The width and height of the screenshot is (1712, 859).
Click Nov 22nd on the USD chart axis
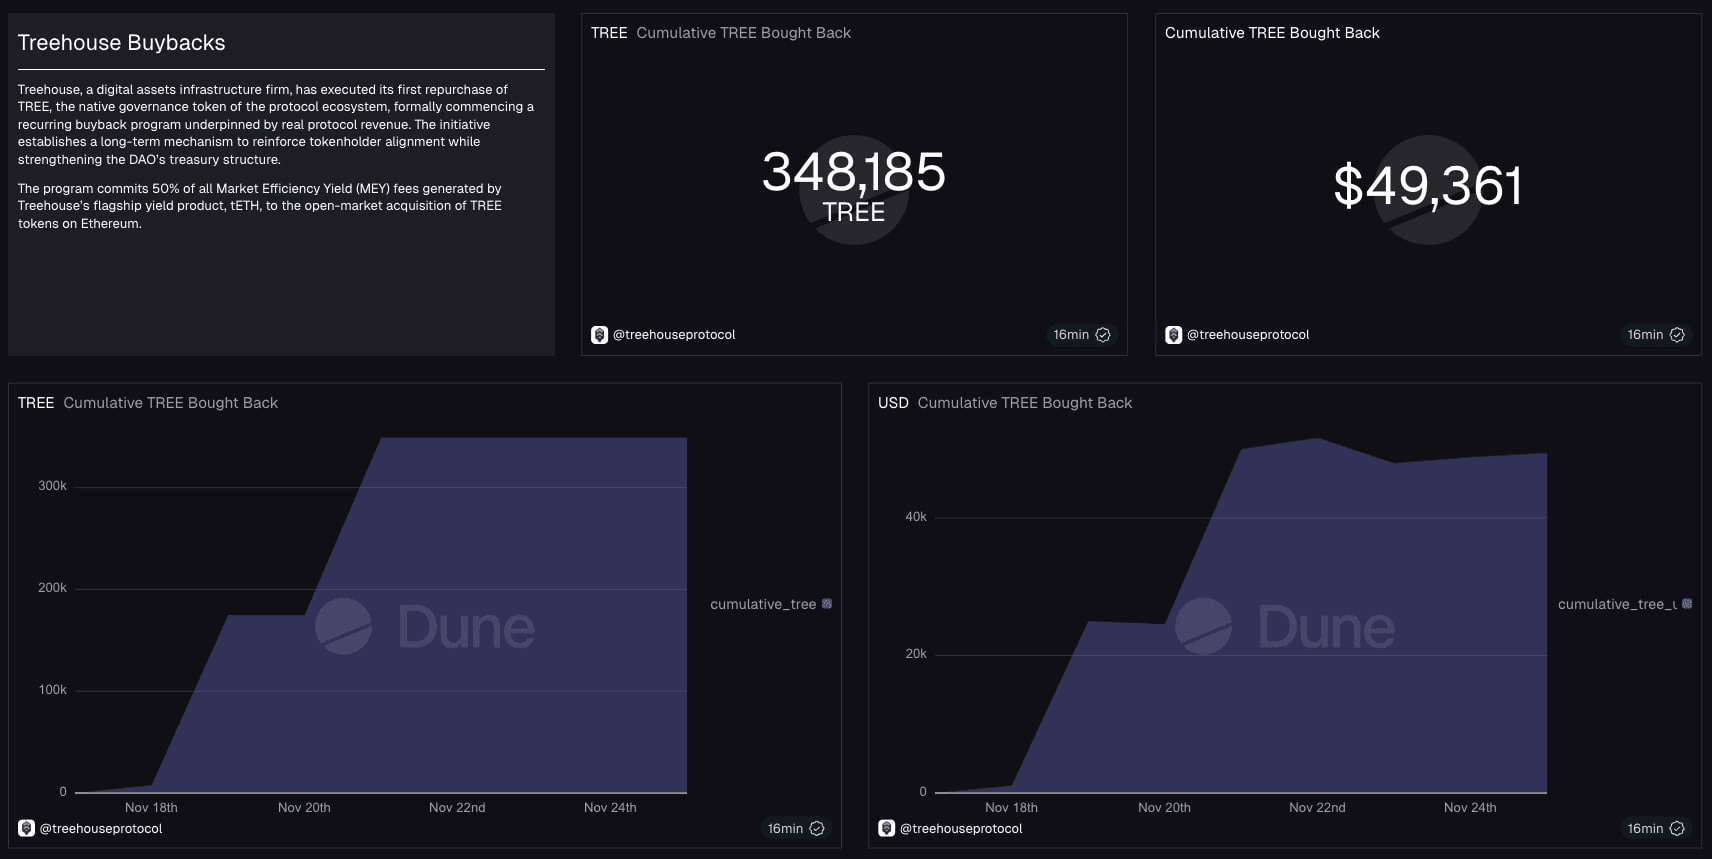coord(1317,808)
